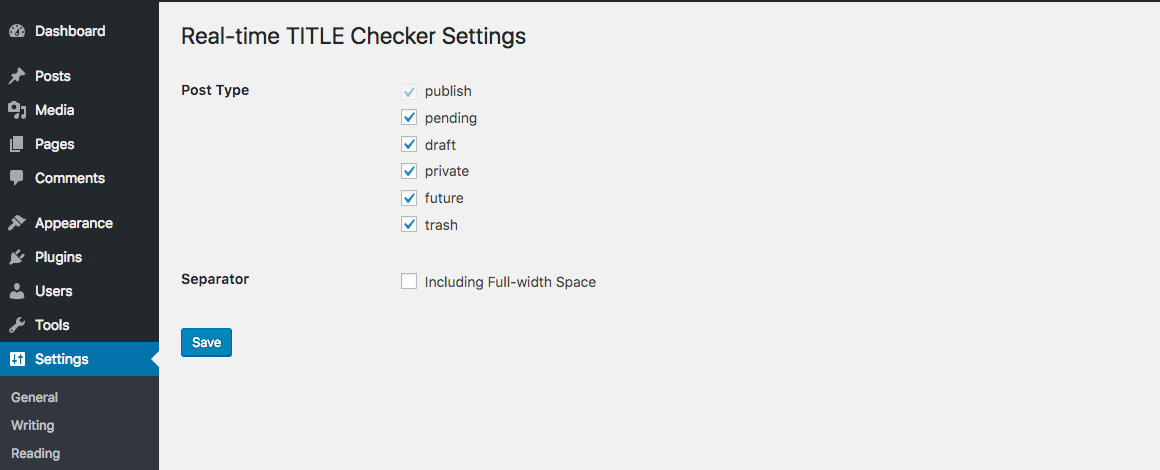The height and width of the screenshot is (470, 1160).
Task: Click the Tools wrench icon
Action: point(16,325)
